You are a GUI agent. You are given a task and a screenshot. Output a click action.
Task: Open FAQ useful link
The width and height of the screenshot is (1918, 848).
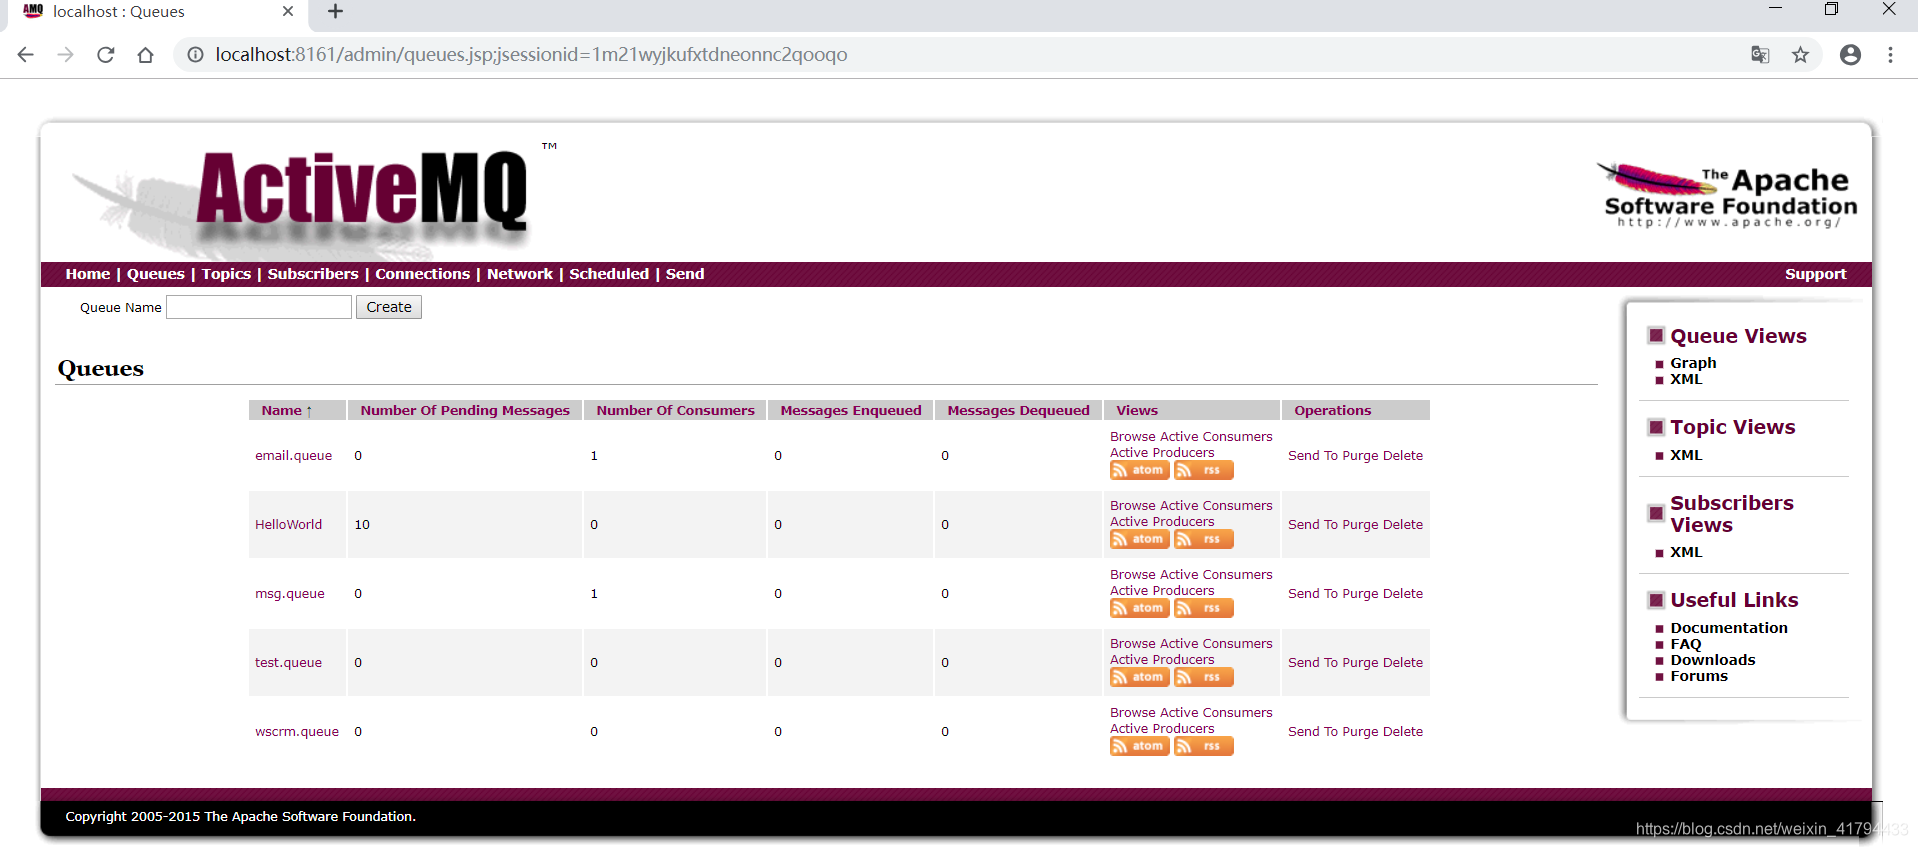[1685, 644]
